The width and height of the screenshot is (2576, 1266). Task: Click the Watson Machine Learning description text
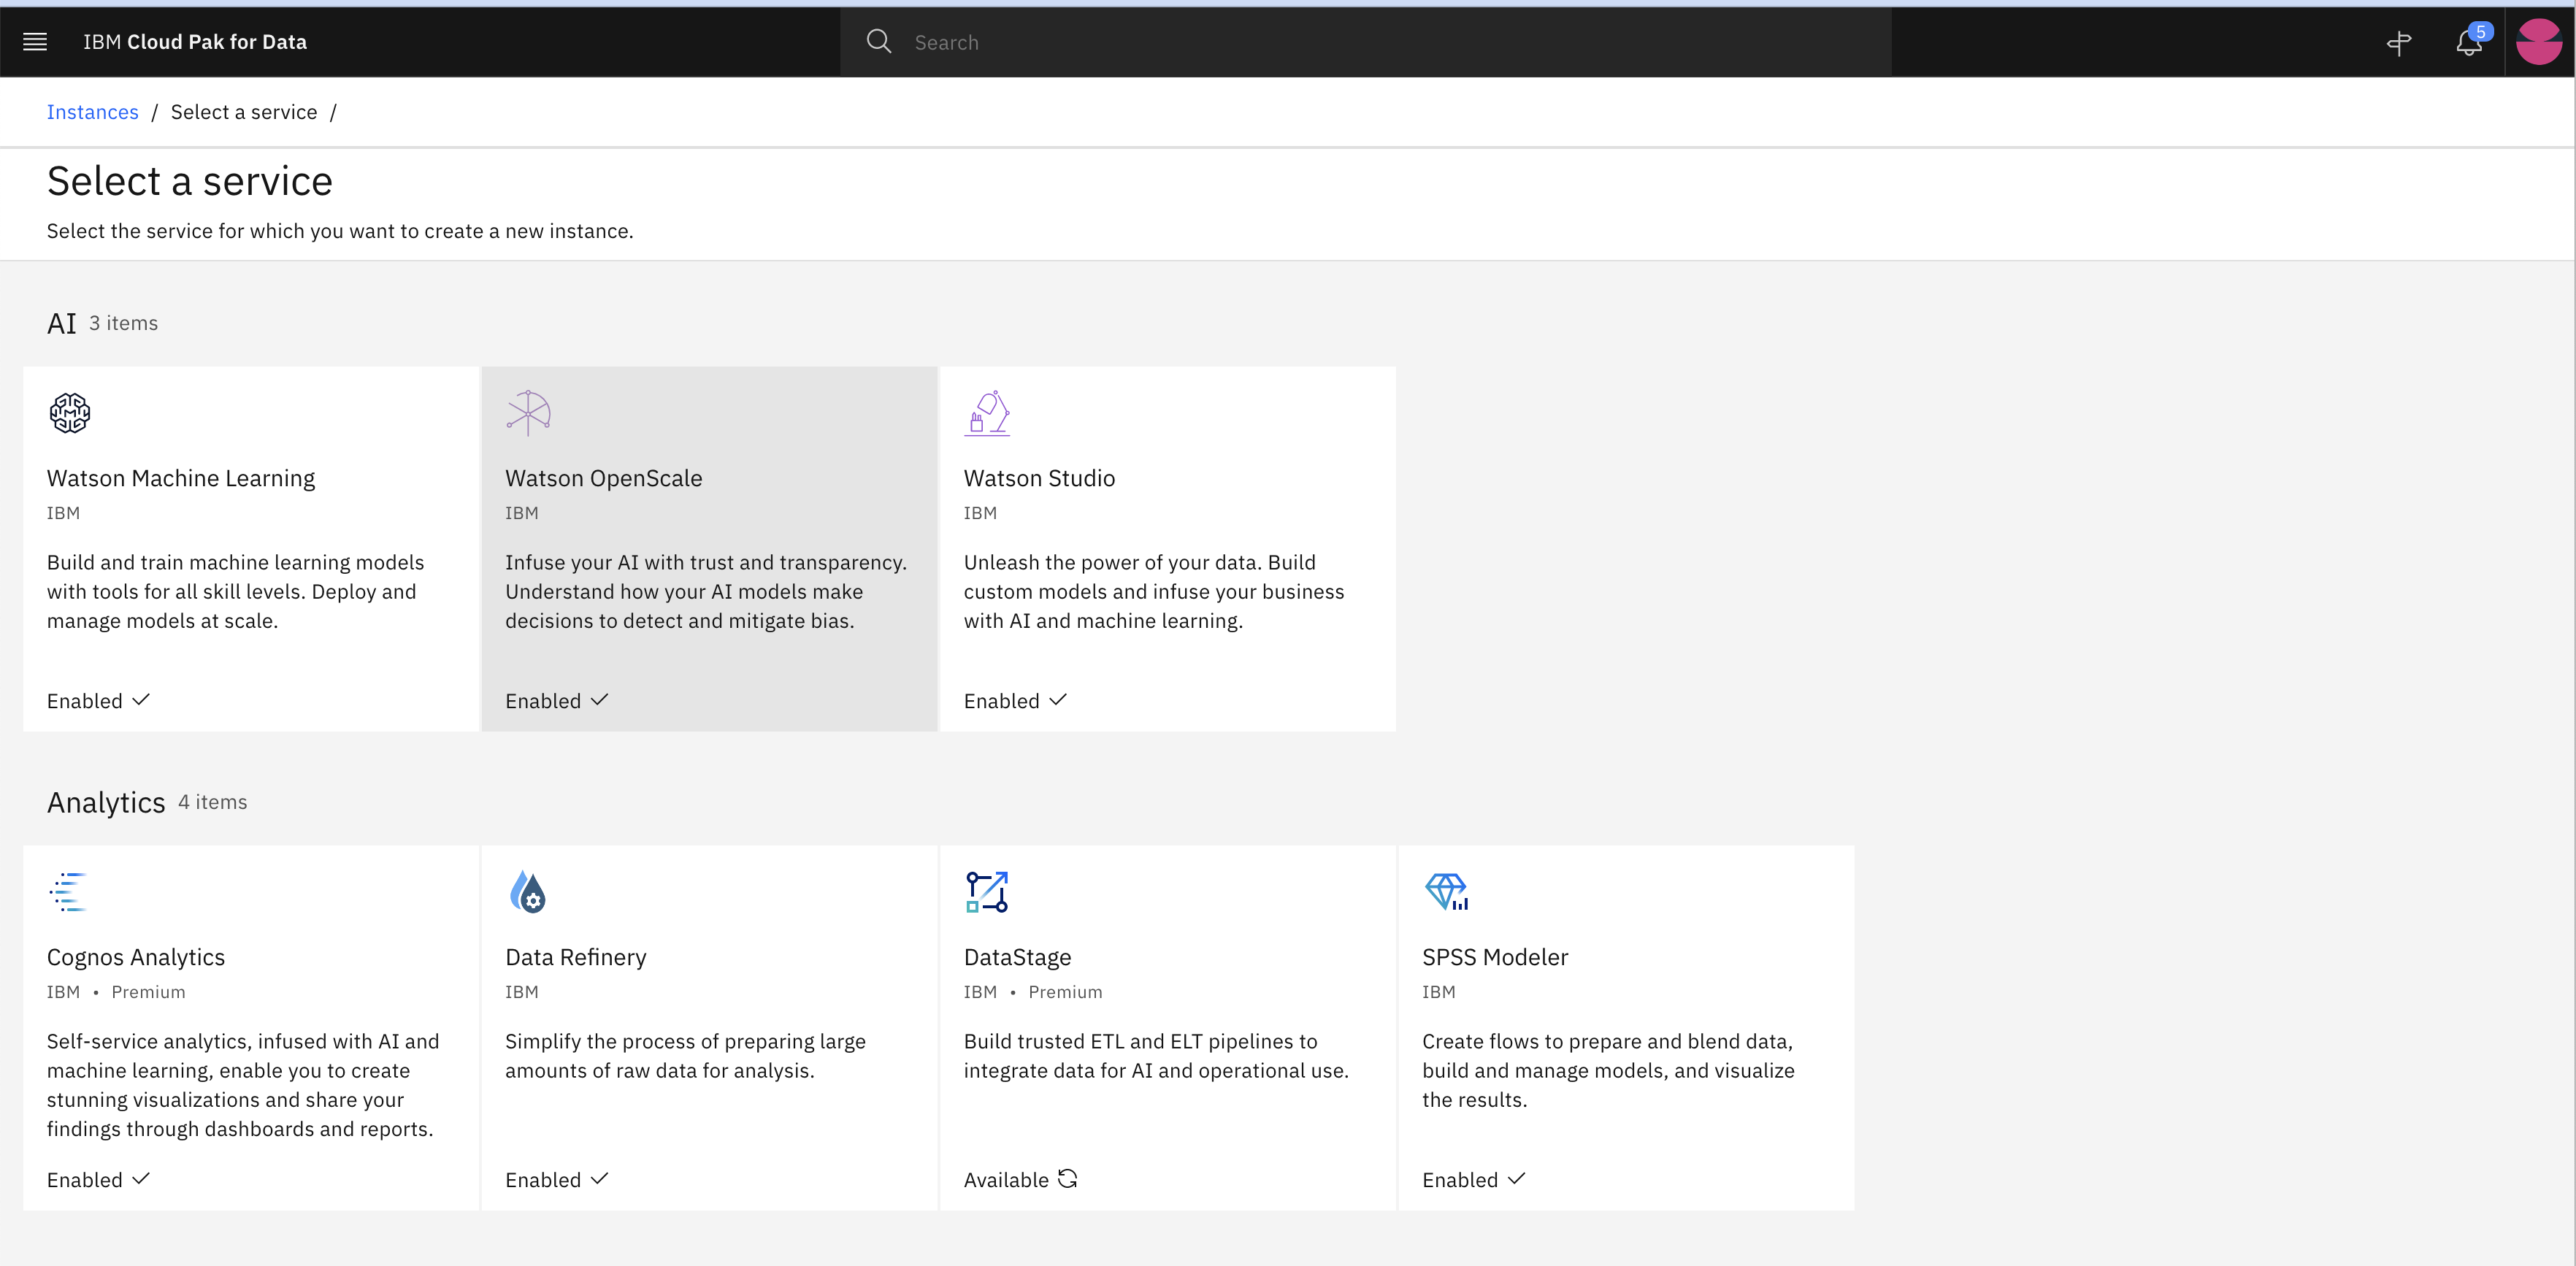click(x=235, y=591)
